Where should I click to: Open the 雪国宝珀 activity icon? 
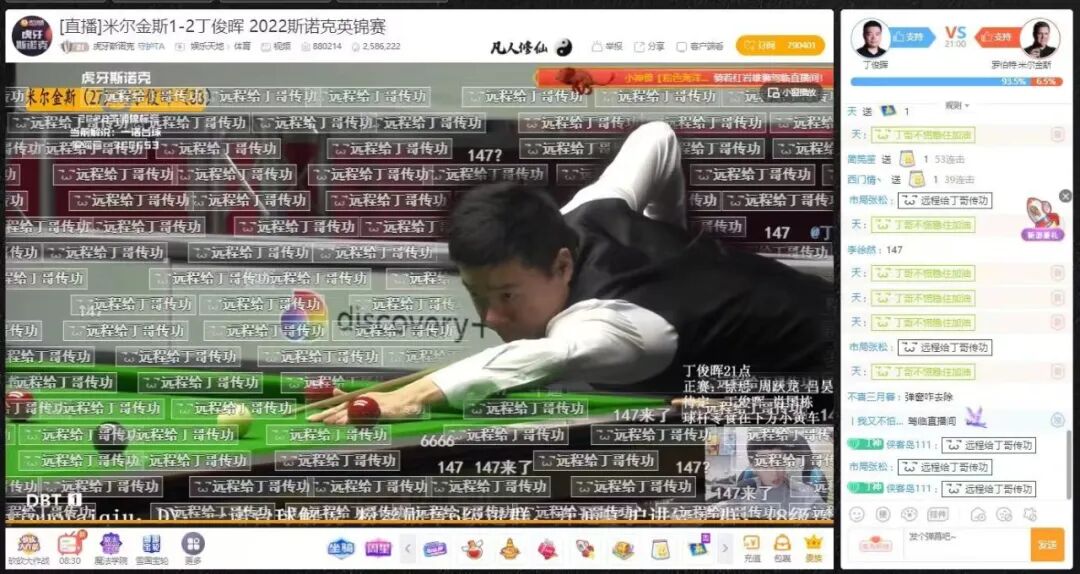[152, 548]
